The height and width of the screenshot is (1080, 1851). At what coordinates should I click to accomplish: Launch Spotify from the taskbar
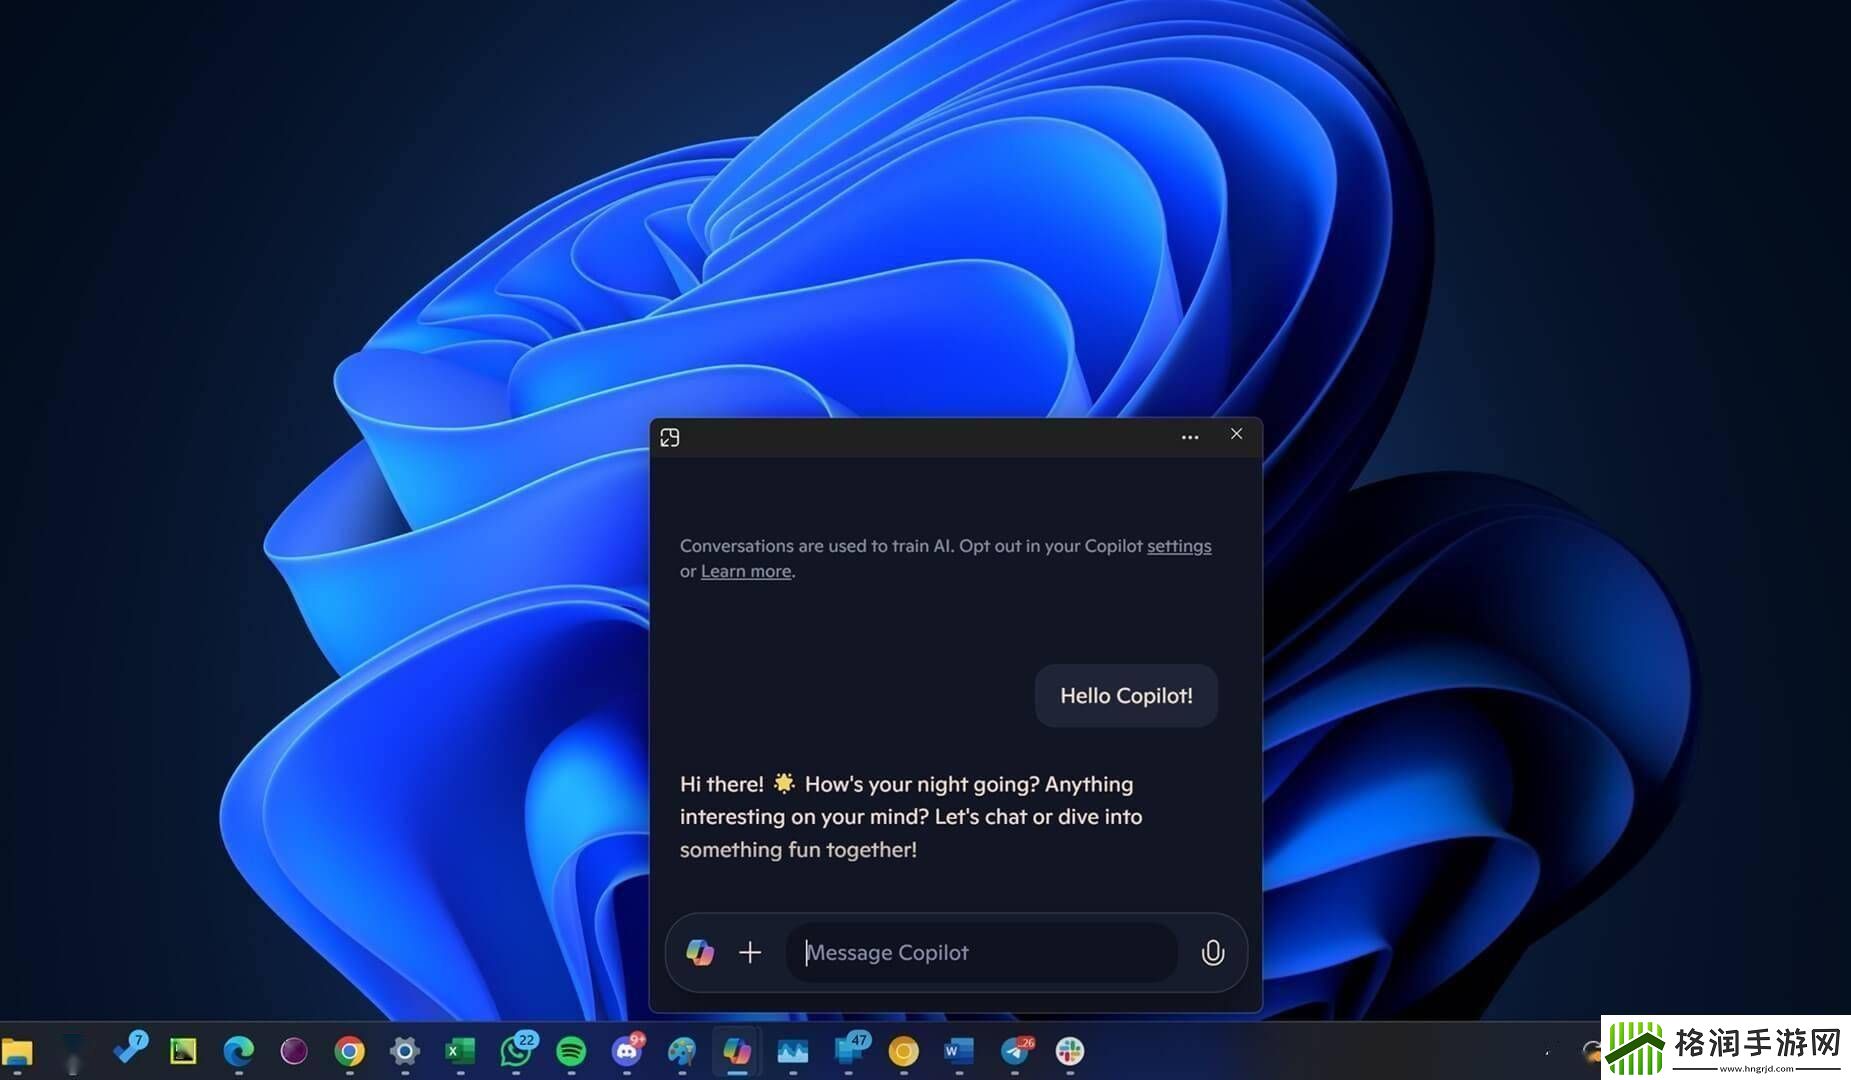[x=571, y=1052]
